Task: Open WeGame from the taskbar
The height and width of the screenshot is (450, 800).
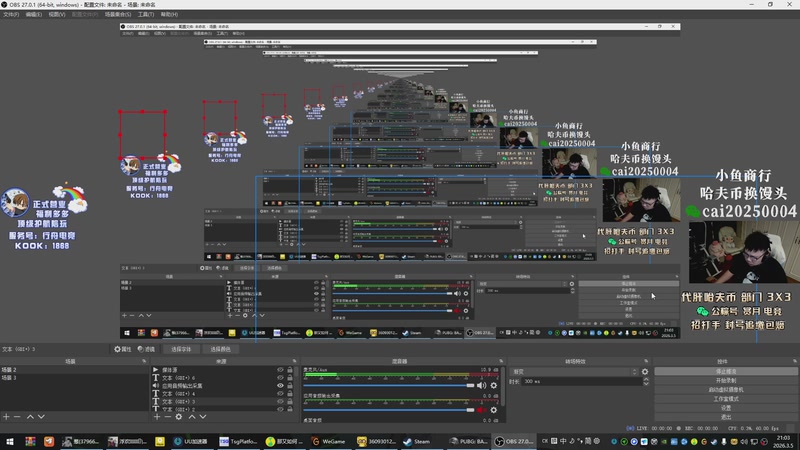Action: (329, 441)
